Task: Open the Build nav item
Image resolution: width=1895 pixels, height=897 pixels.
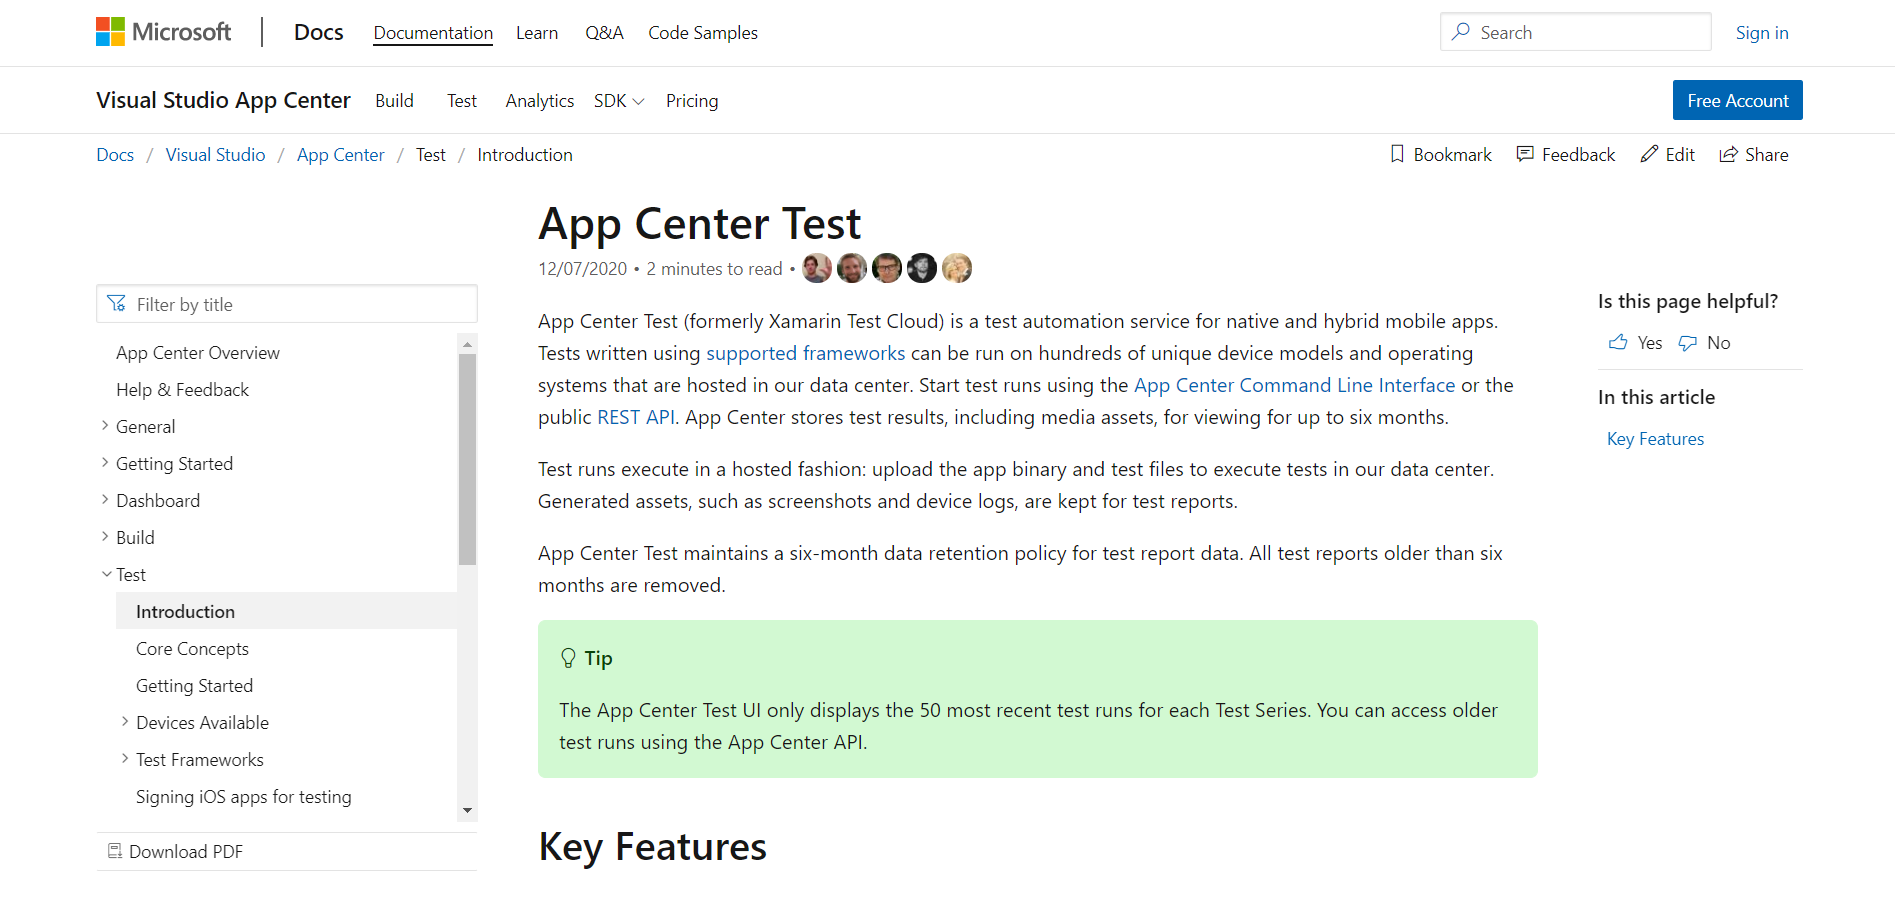Action: pos(394,101)
